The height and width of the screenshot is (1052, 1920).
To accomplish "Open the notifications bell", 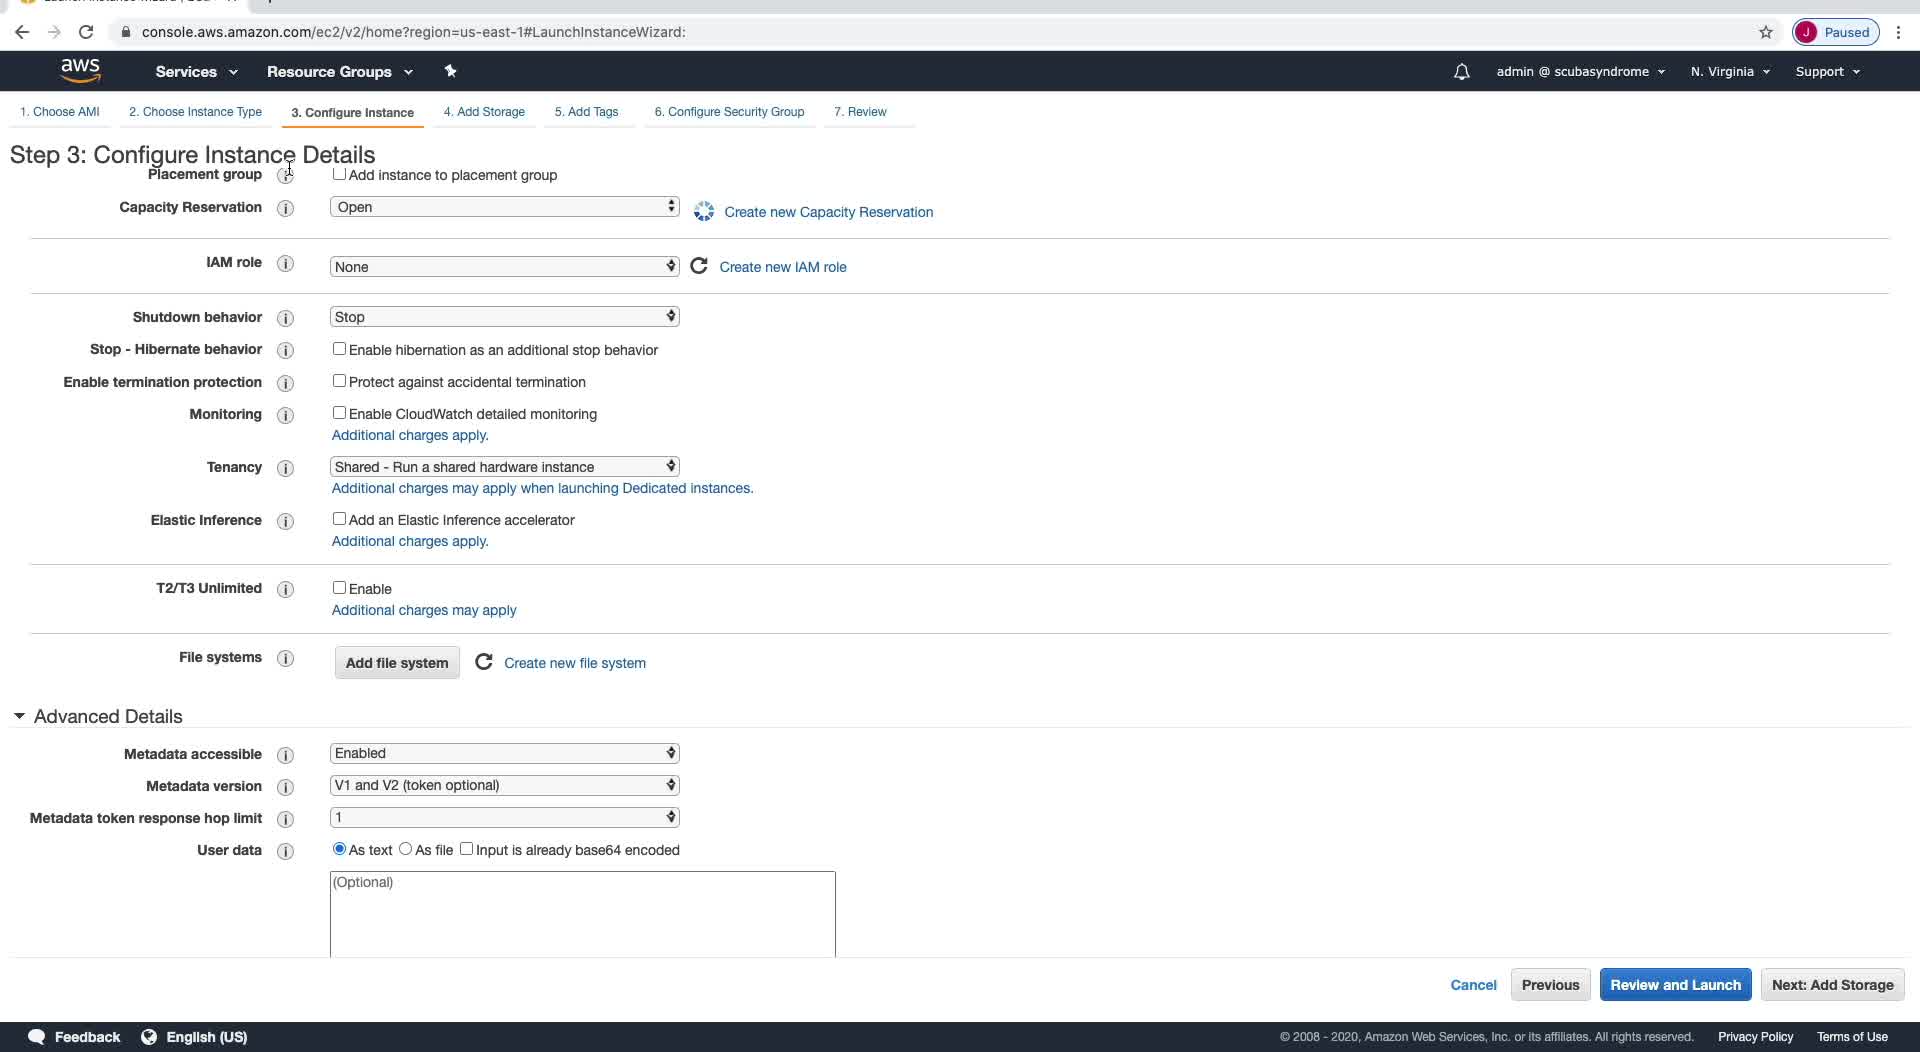I will [x=1461, y=72].
